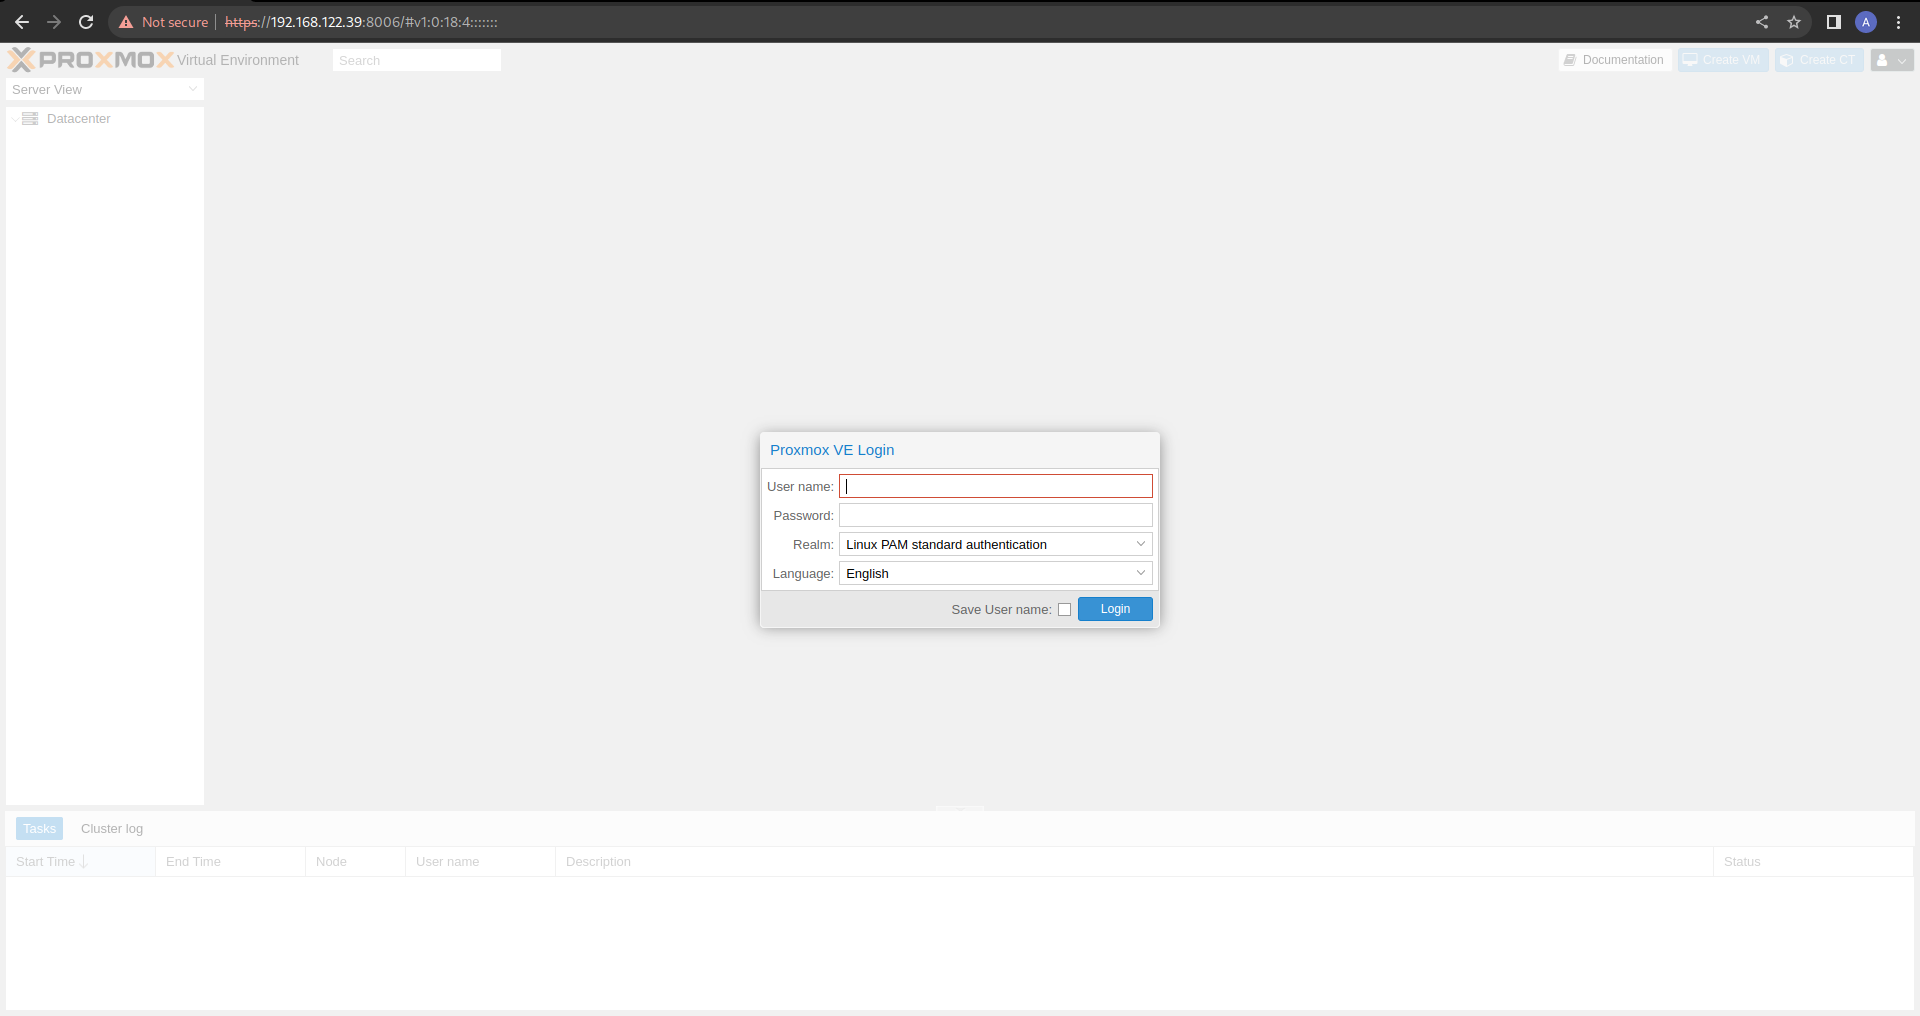Bookmark this page with the star icon
Viewport: 1920px width, 1016px height.
(1794, 22)
